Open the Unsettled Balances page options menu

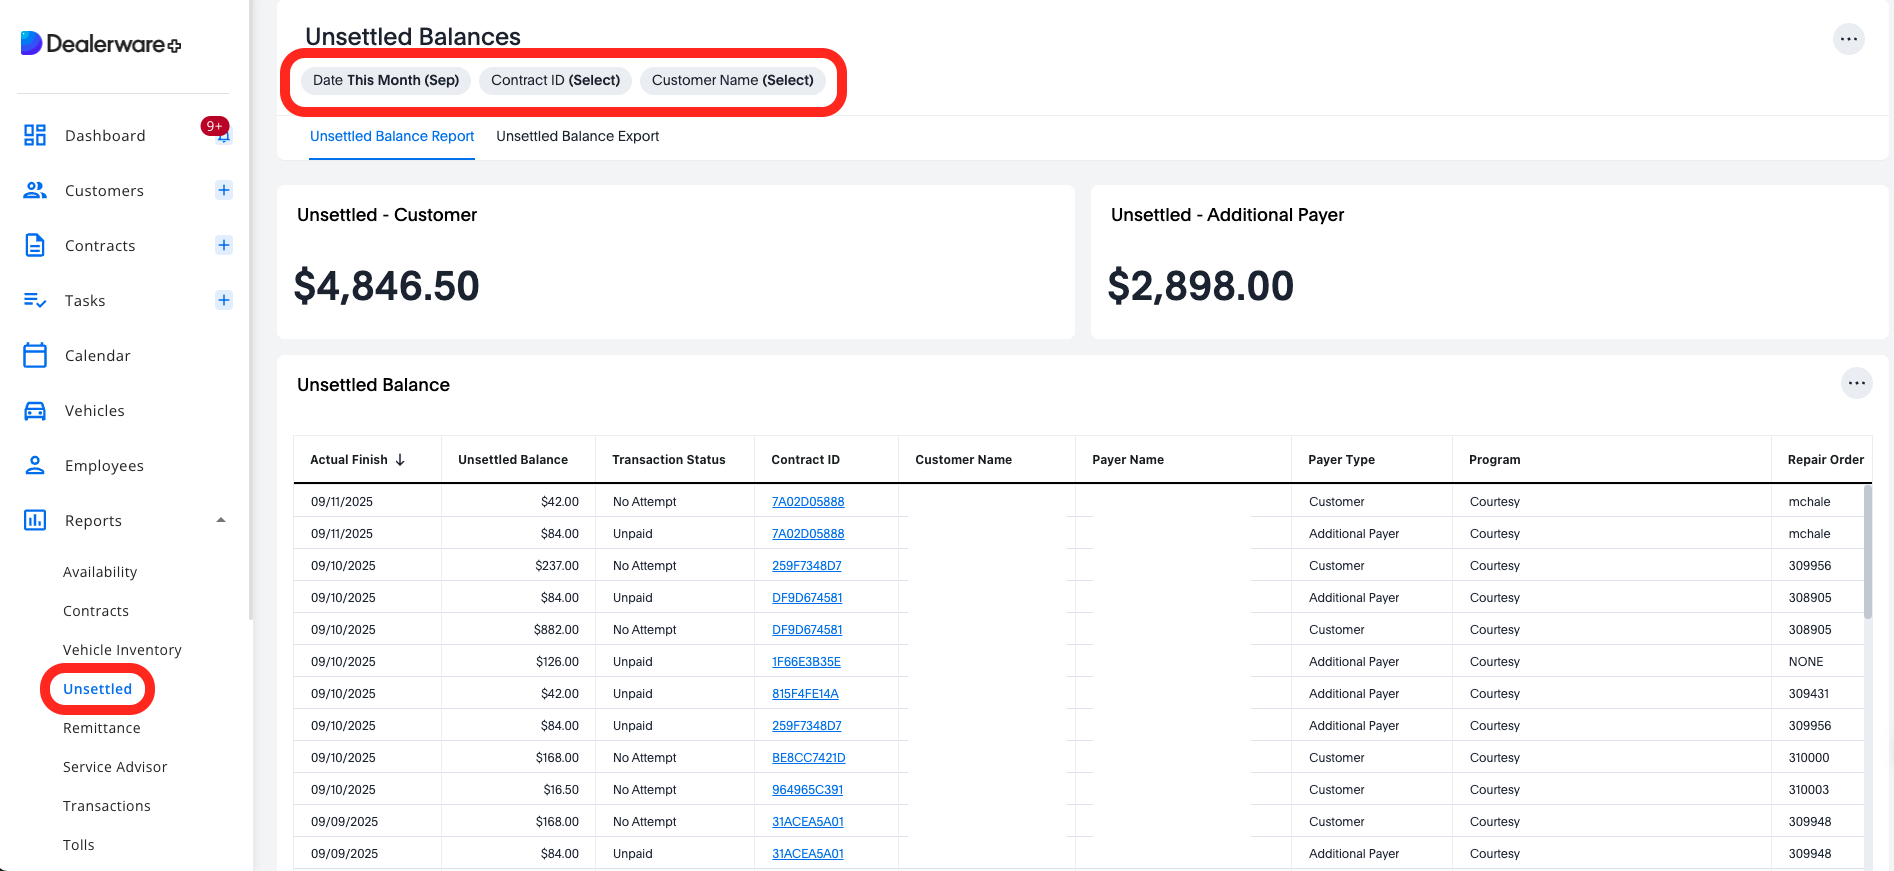pos(1848,39)
